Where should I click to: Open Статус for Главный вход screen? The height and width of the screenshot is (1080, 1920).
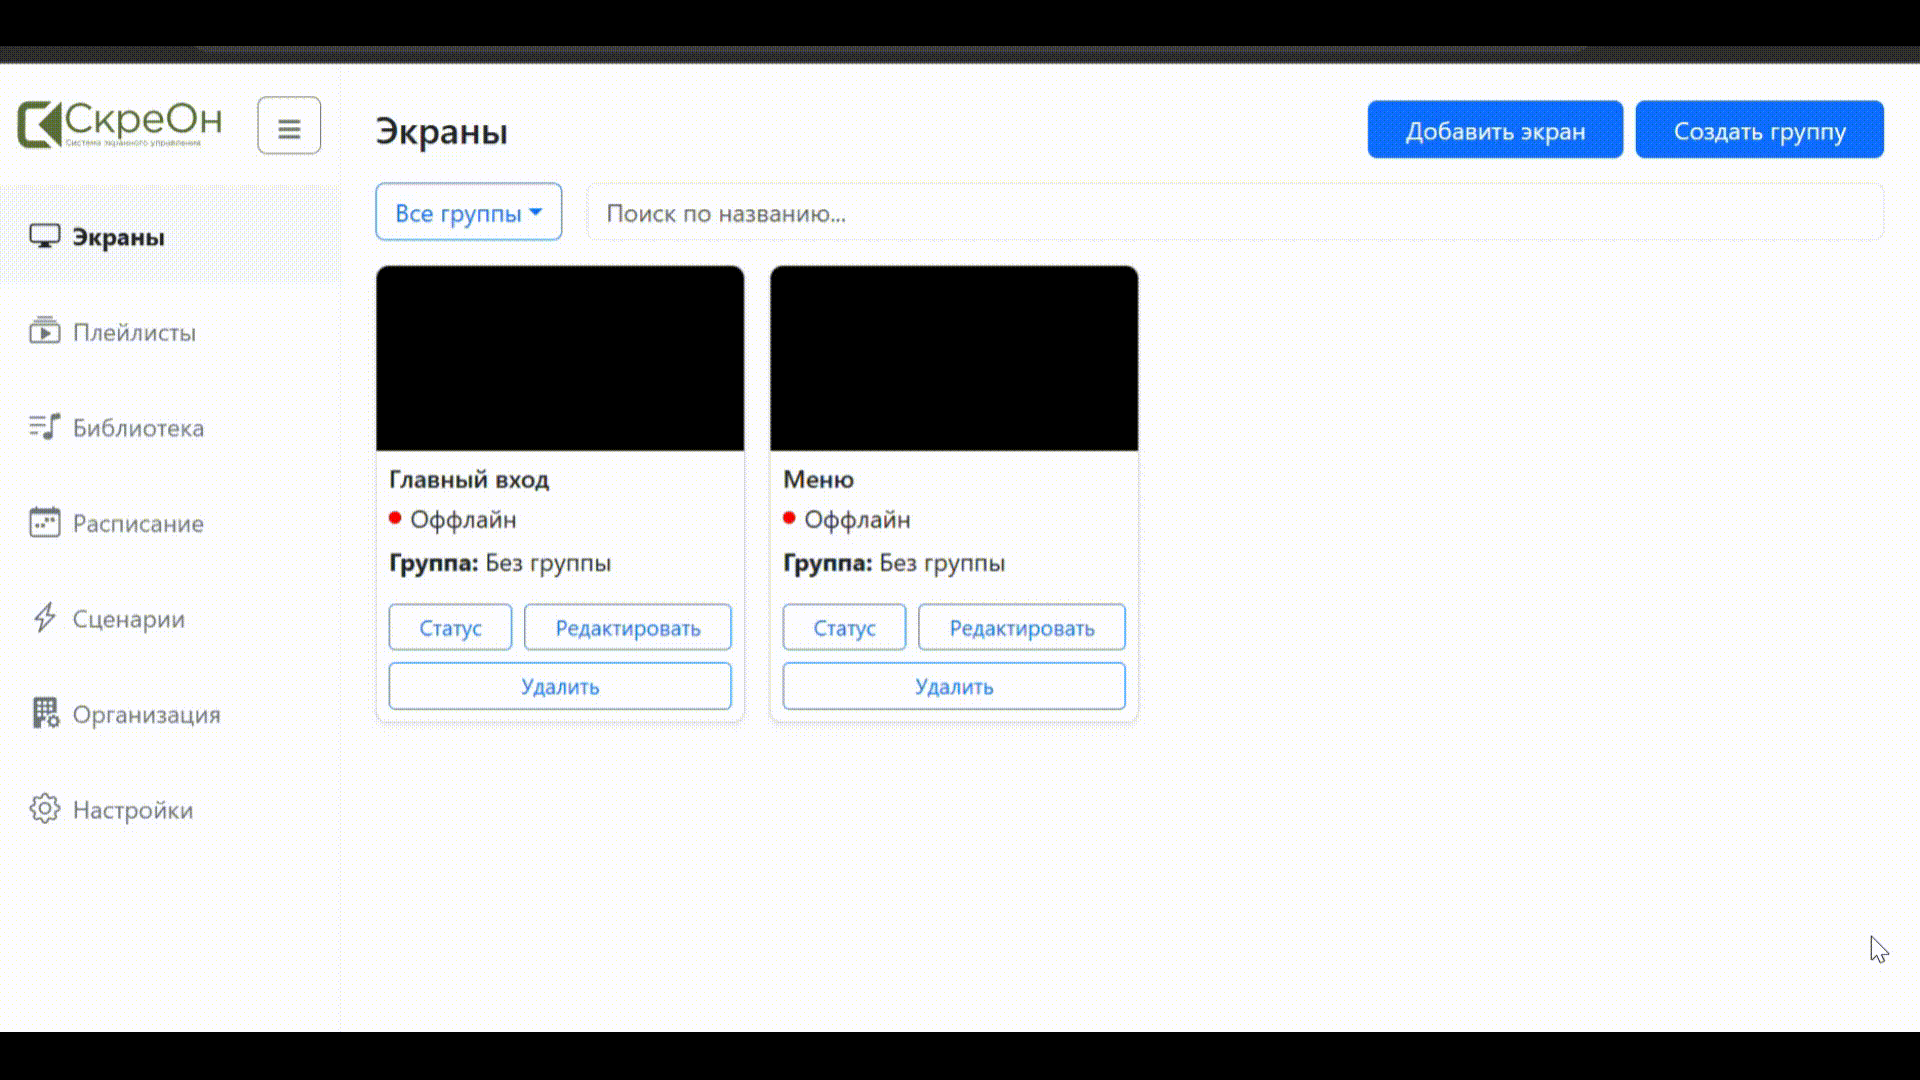[449, 627]
